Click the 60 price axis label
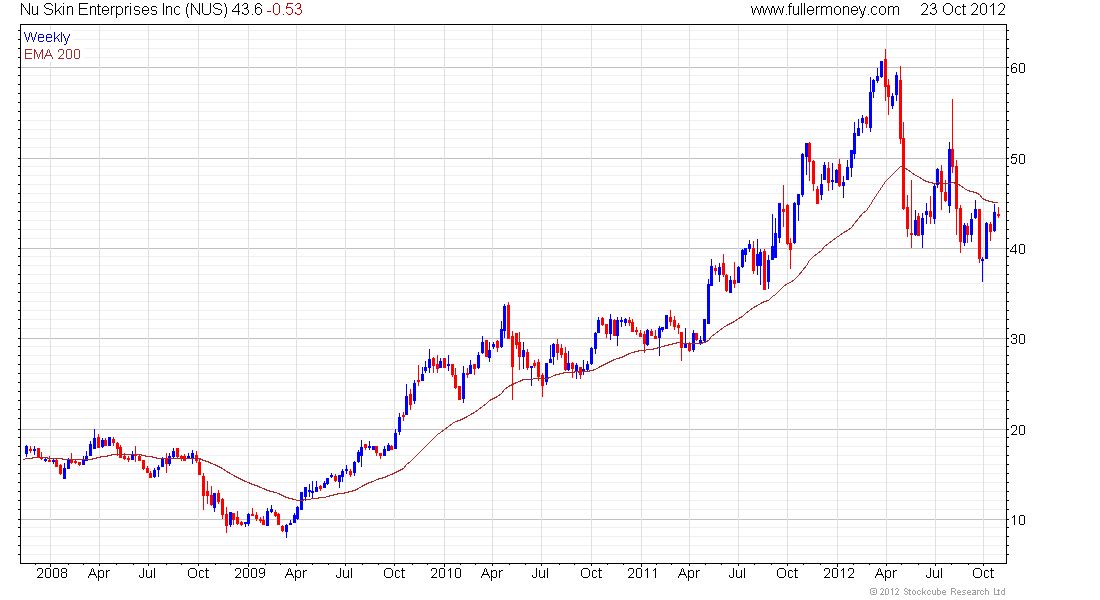 tap(1017, 68)
